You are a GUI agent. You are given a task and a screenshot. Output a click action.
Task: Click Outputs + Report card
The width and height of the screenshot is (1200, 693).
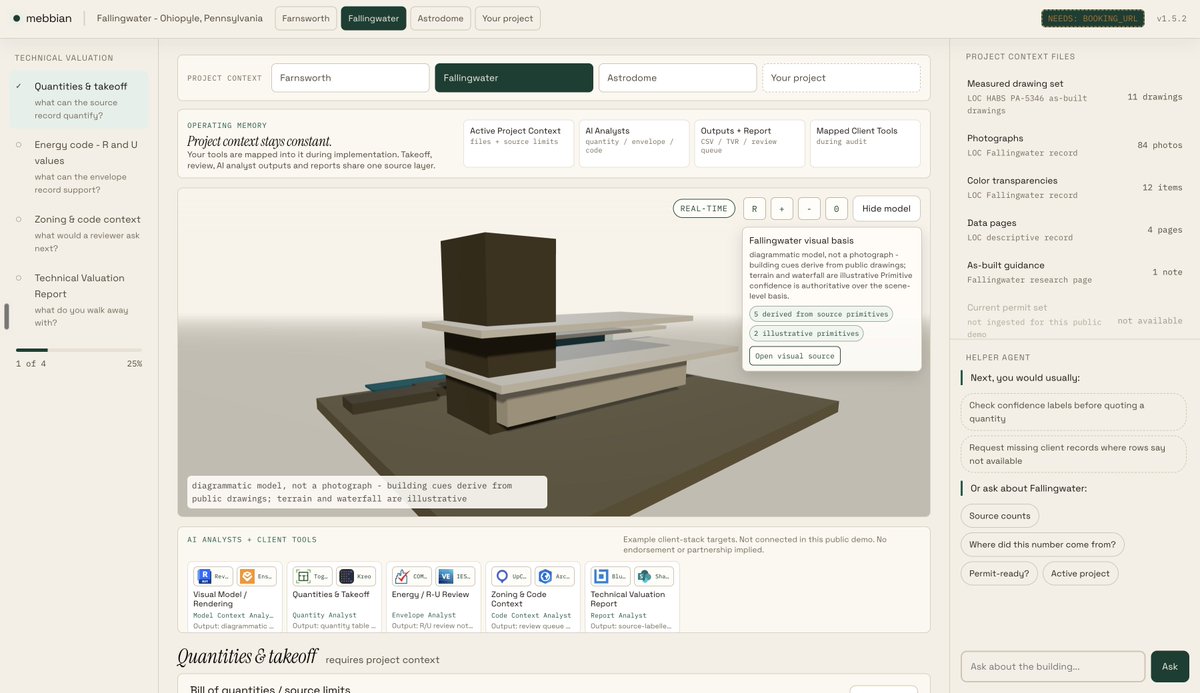(749, 143)
